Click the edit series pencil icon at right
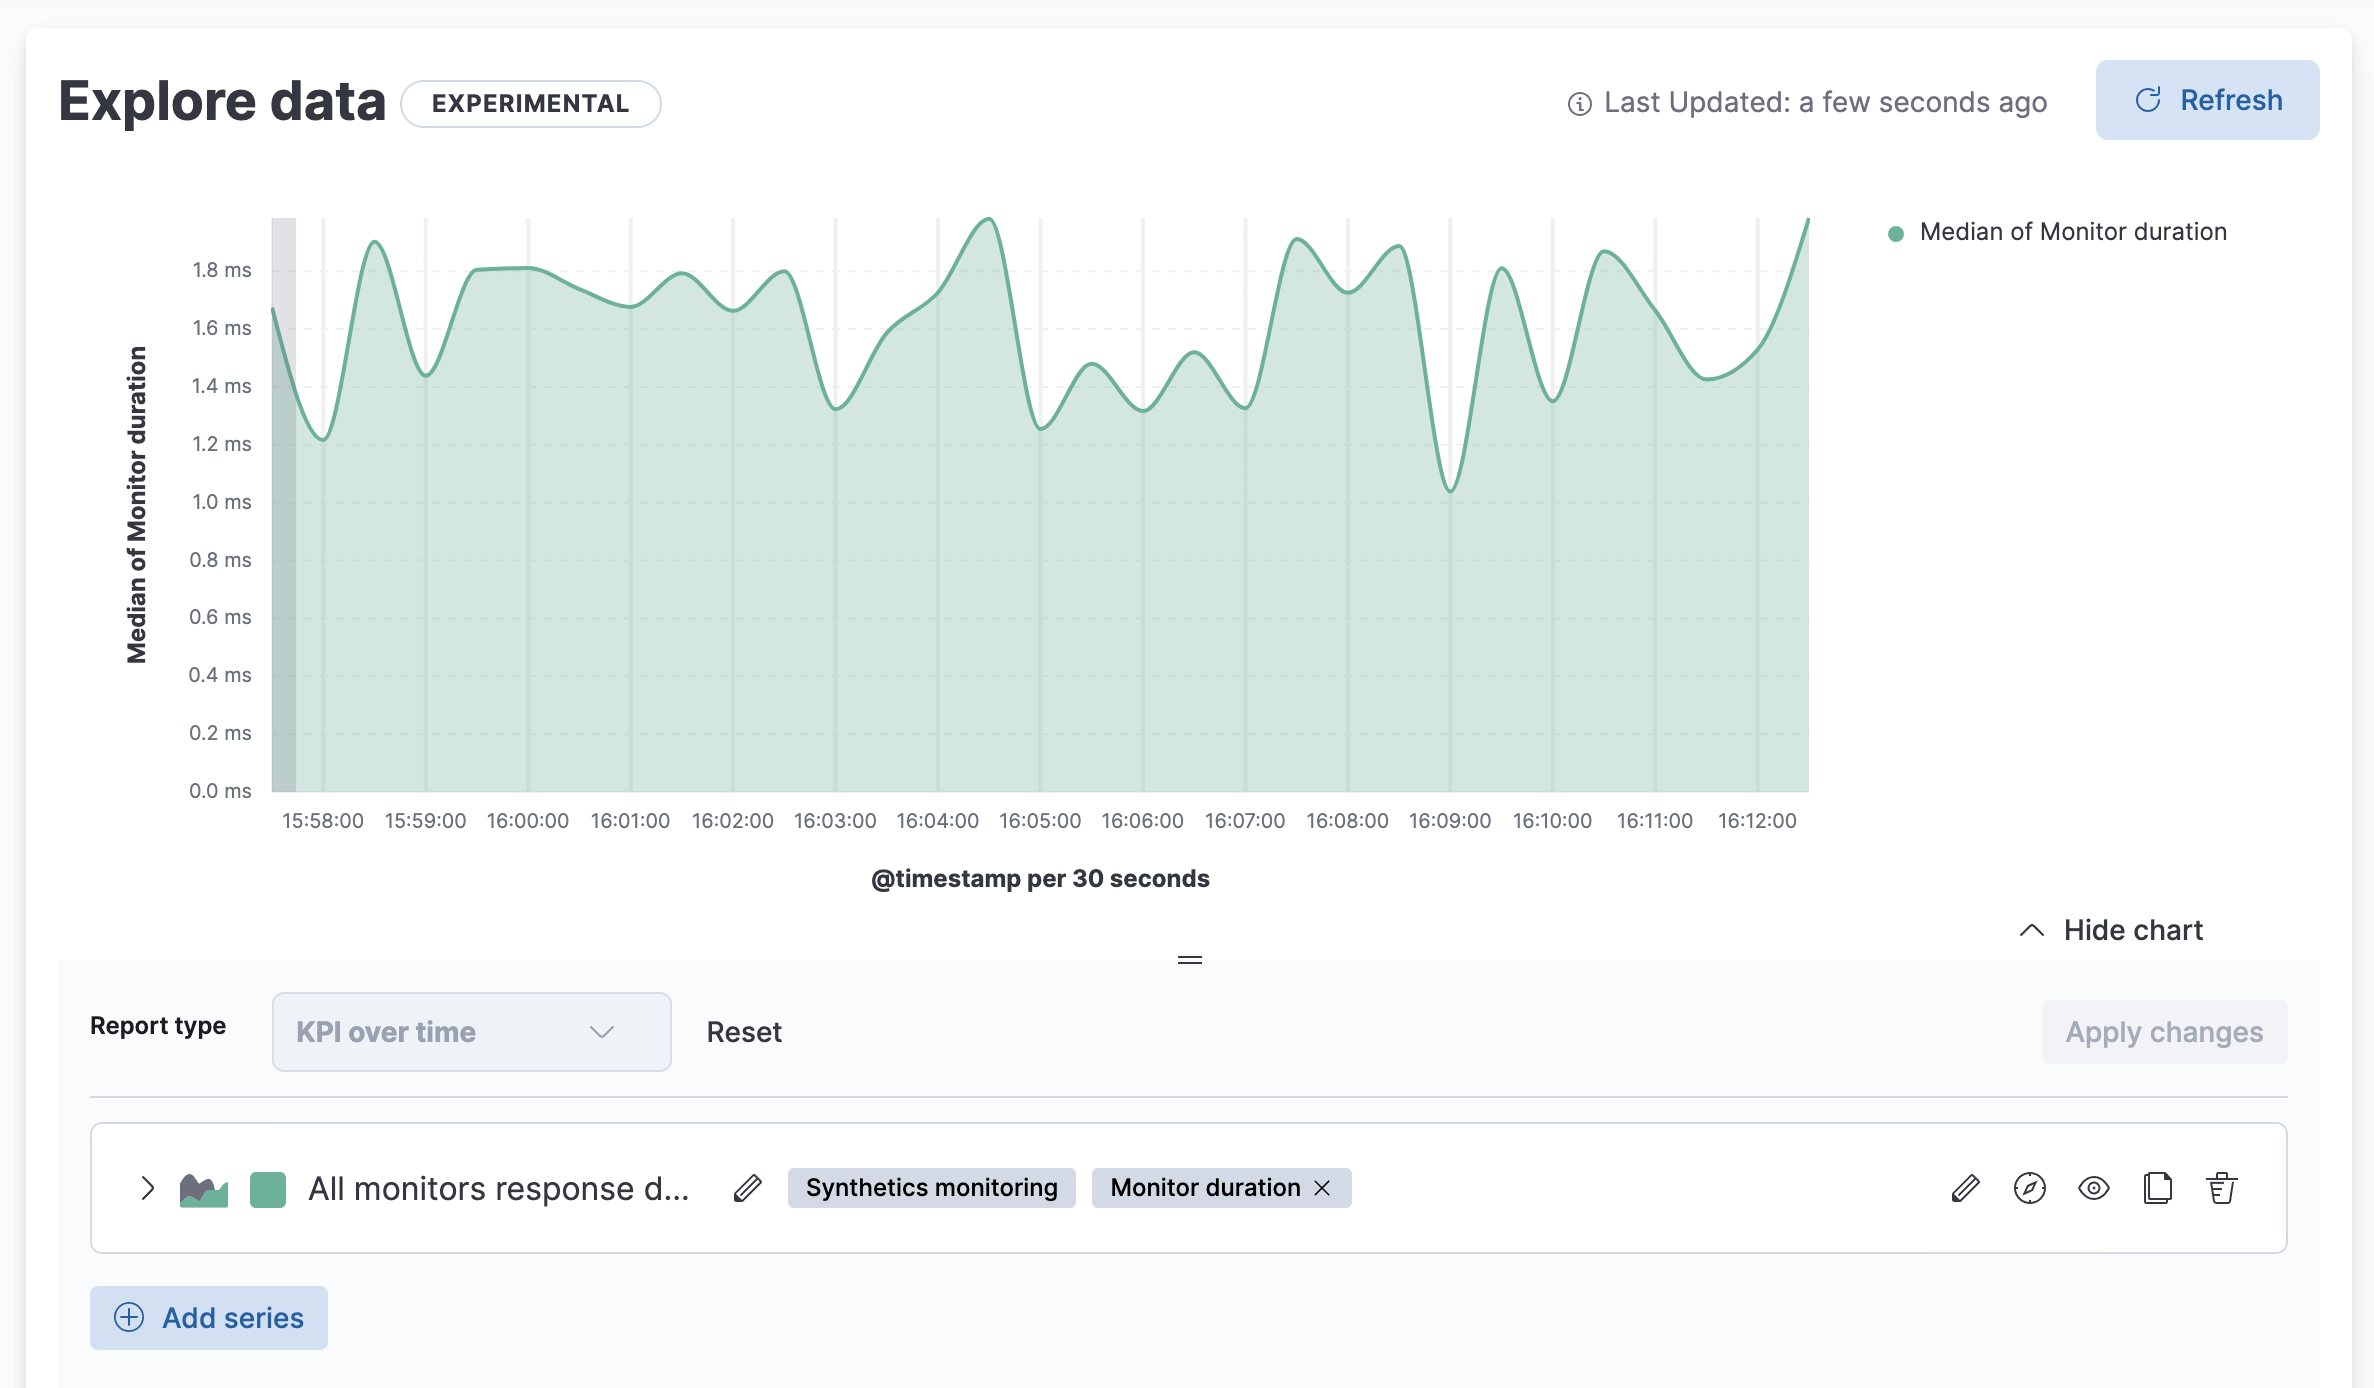 1965,1188
